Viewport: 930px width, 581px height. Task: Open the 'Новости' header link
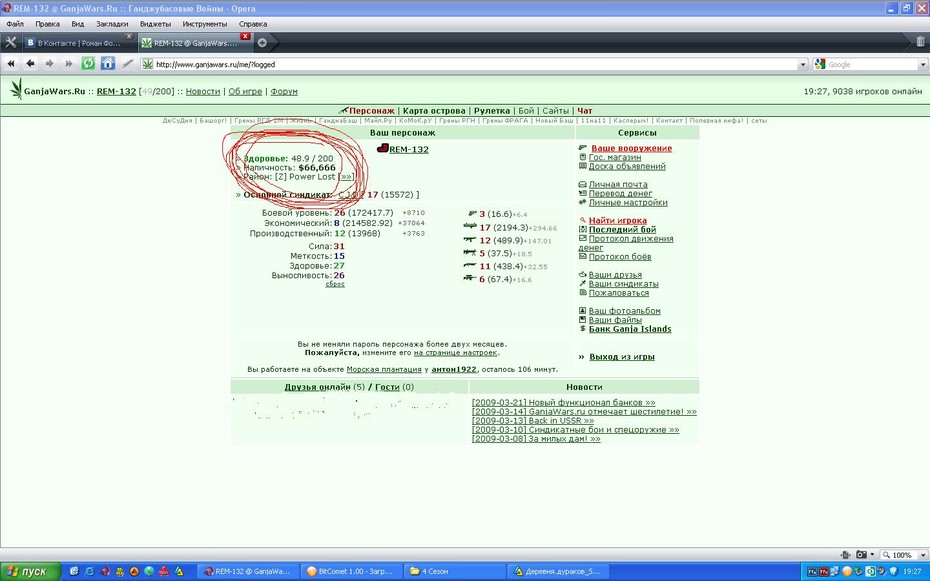[203, 91]
